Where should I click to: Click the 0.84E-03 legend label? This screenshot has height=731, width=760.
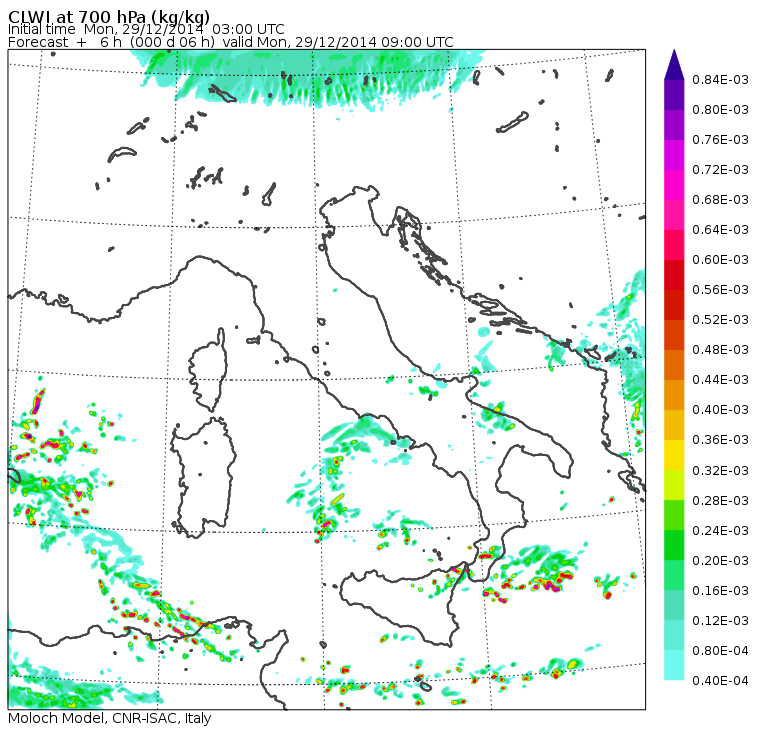720,79
